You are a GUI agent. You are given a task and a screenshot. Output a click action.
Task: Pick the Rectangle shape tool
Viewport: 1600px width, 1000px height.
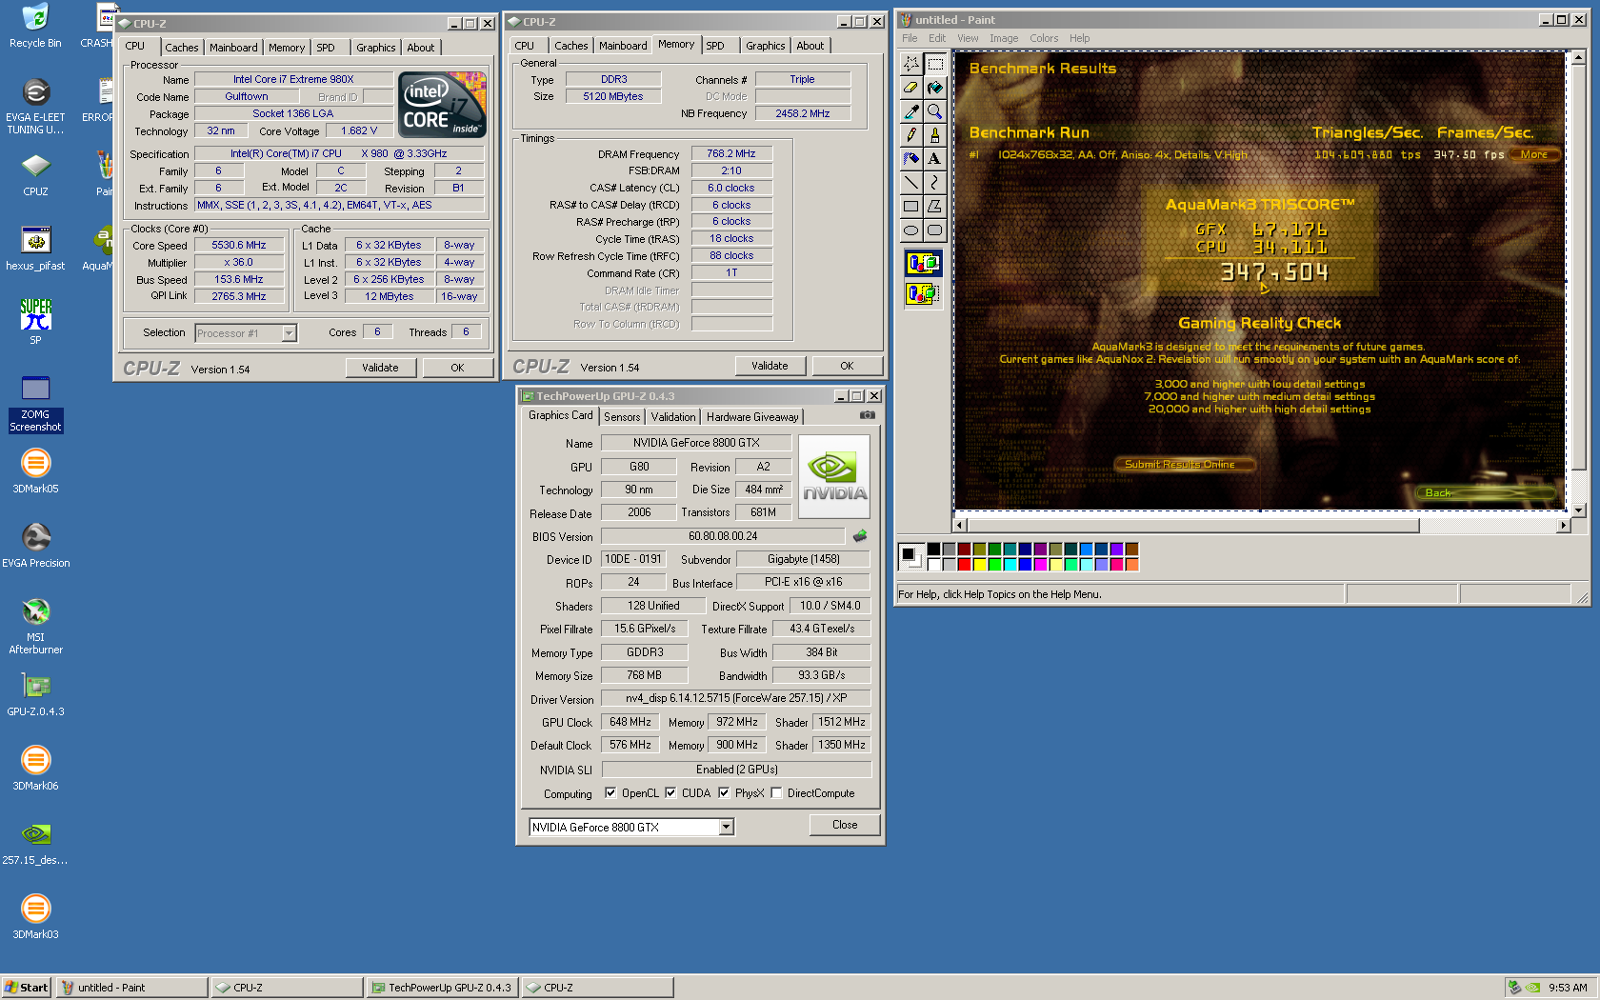pos(911,207)
